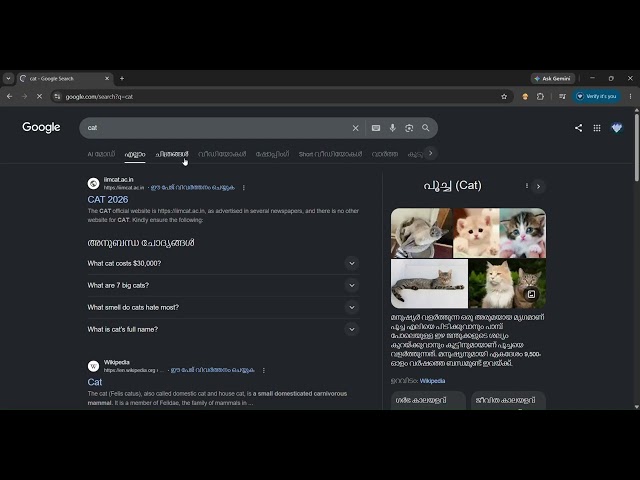The height and width of the screenshot is (480, 640).
Task: Share the results using the share icon
Action: point(578,128)
